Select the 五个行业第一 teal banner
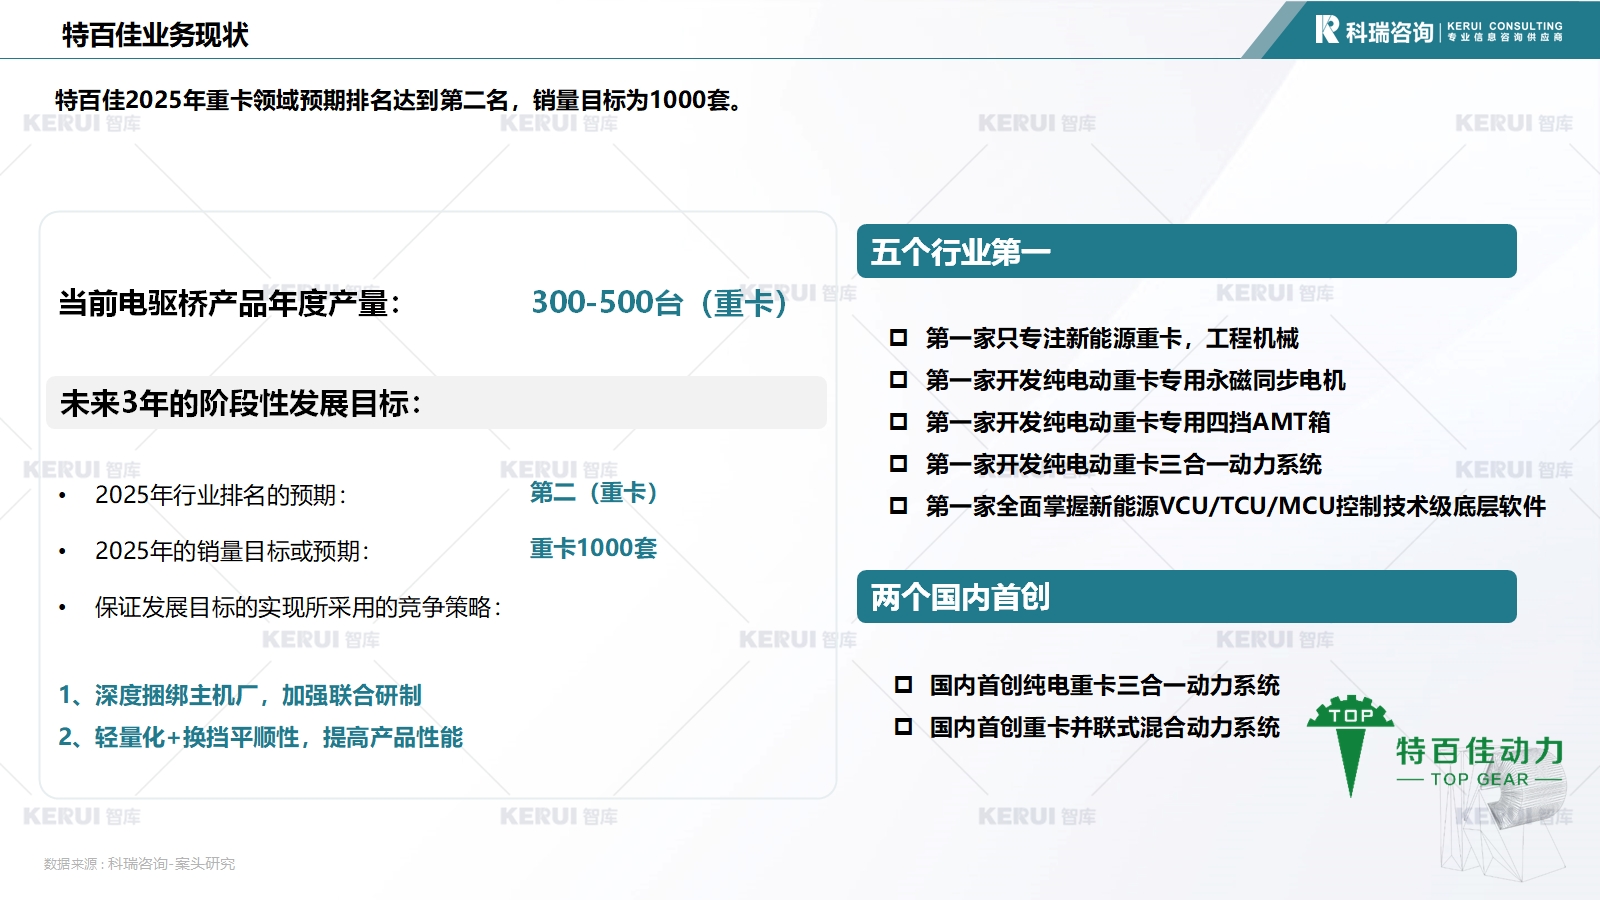This screenshot has height=900, width=1600. pos(1186,251)
